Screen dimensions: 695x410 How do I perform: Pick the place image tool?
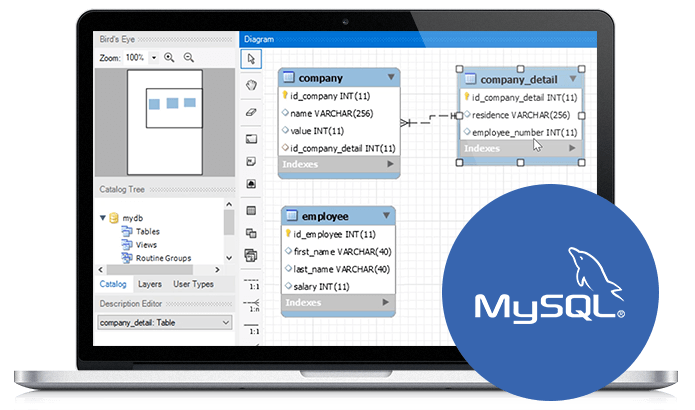point(251,184)
